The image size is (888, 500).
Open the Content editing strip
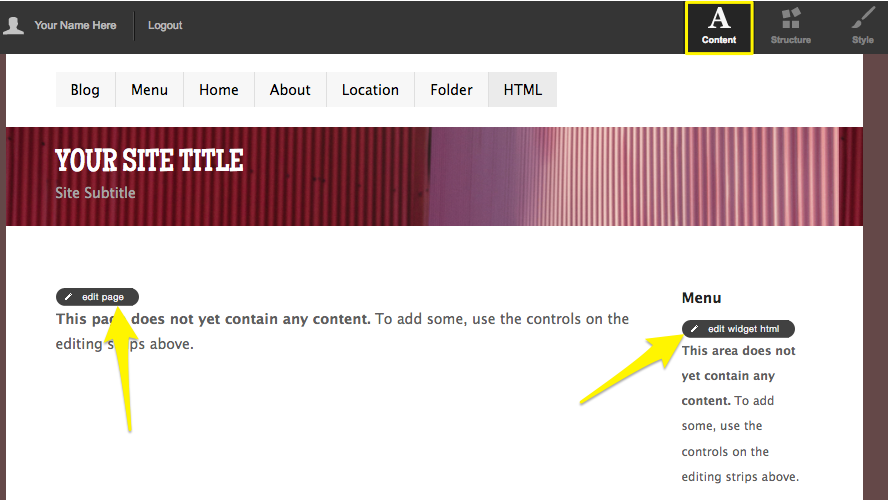pos(718,27)
